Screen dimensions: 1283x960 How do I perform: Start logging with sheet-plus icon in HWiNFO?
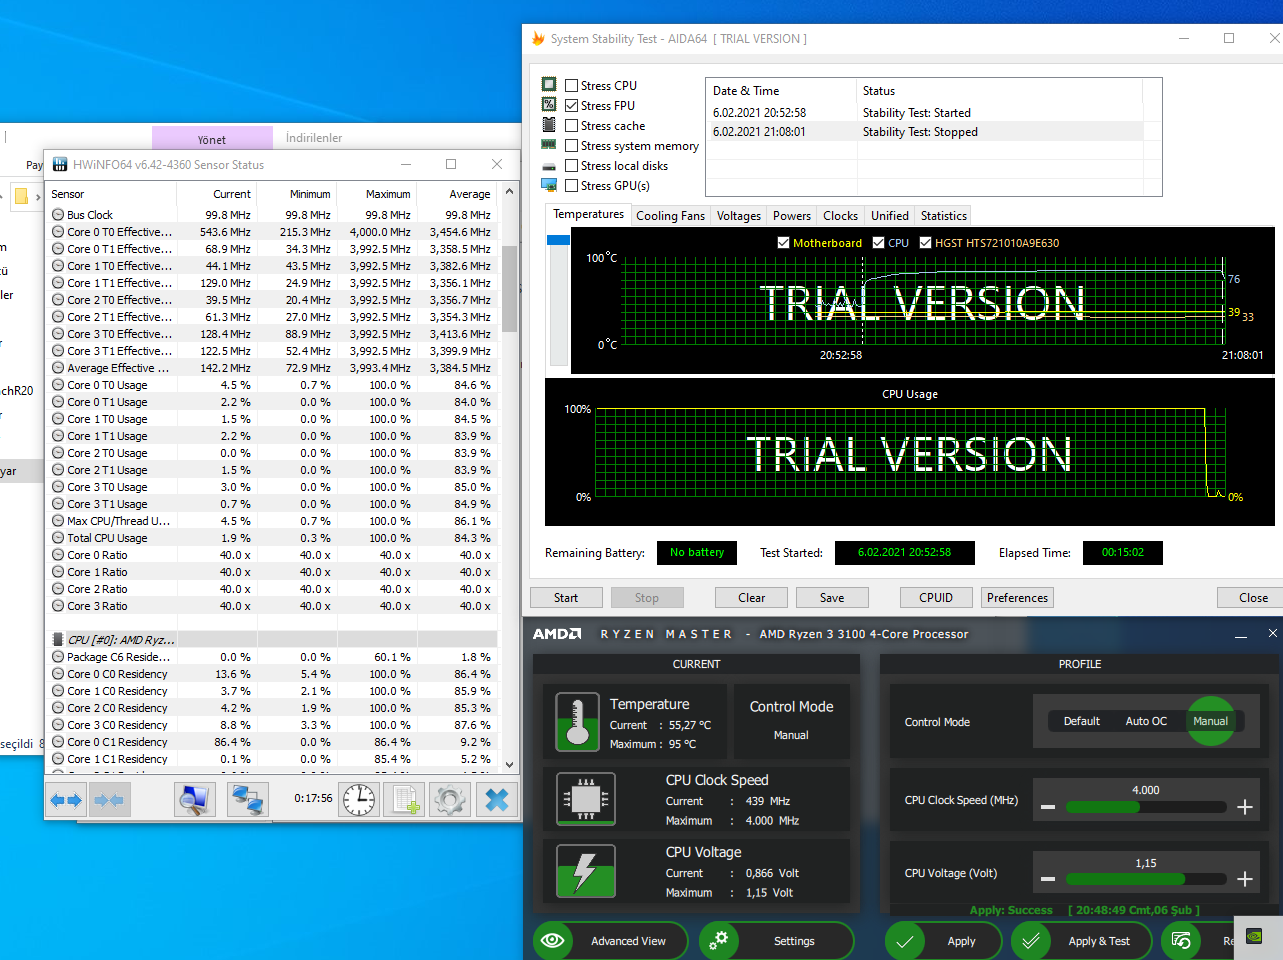[405, 799]
